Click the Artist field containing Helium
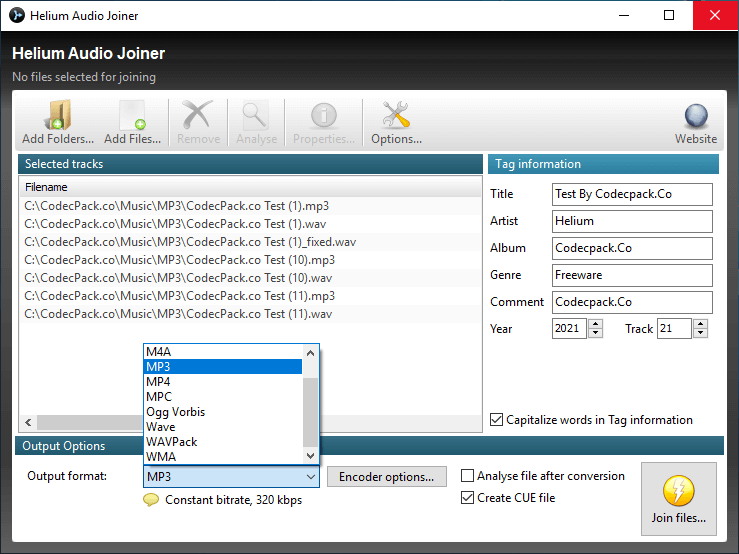Image resolution: width=739 pixels, height=554 pixels. pyautogui.click(x=632, y=221)
